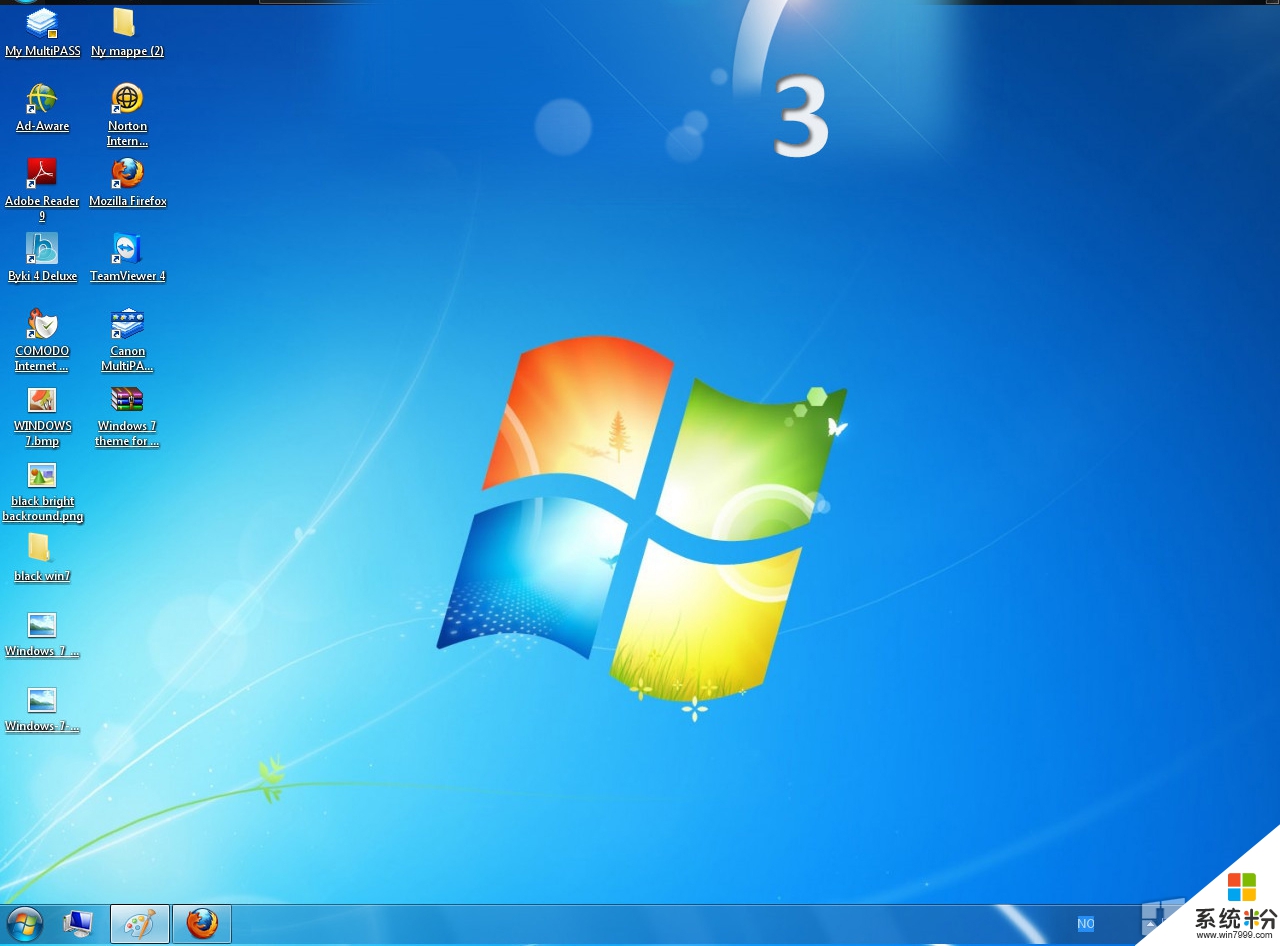Open the computer icon on taskbar
The image size is (1280, 946).
pos(78,924)
